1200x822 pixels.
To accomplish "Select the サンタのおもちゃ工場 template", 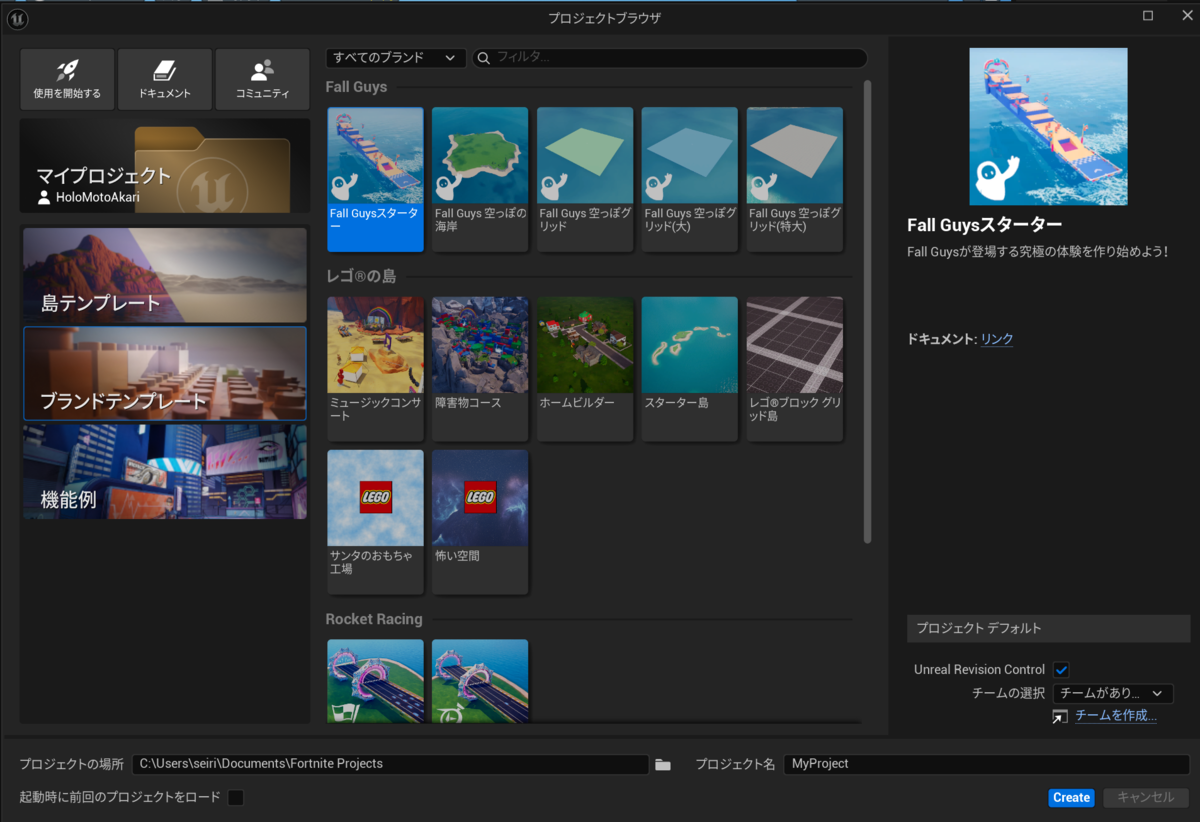I will tap(376, 522).
